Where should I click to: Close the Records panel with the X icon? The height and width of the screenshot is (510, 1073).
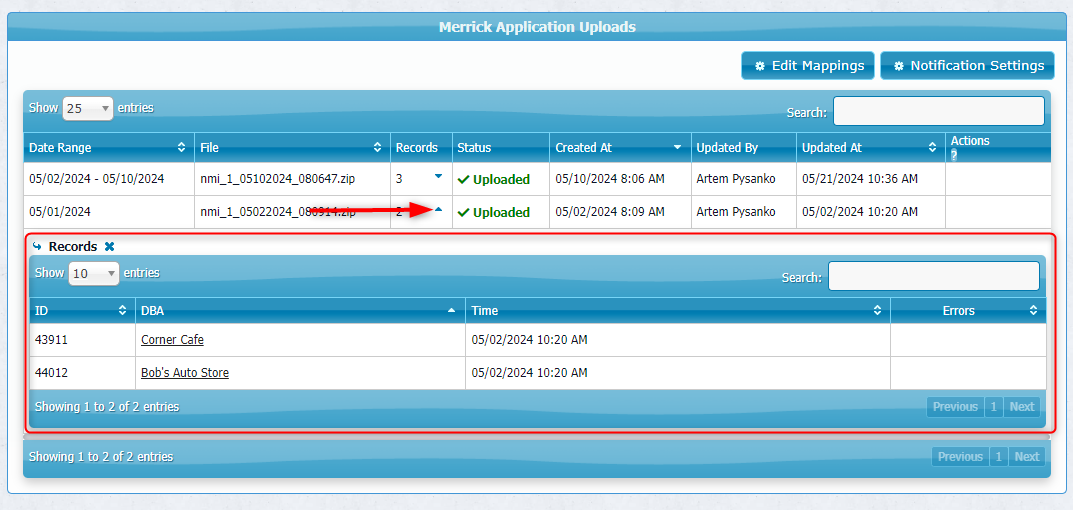pos(110,247)
